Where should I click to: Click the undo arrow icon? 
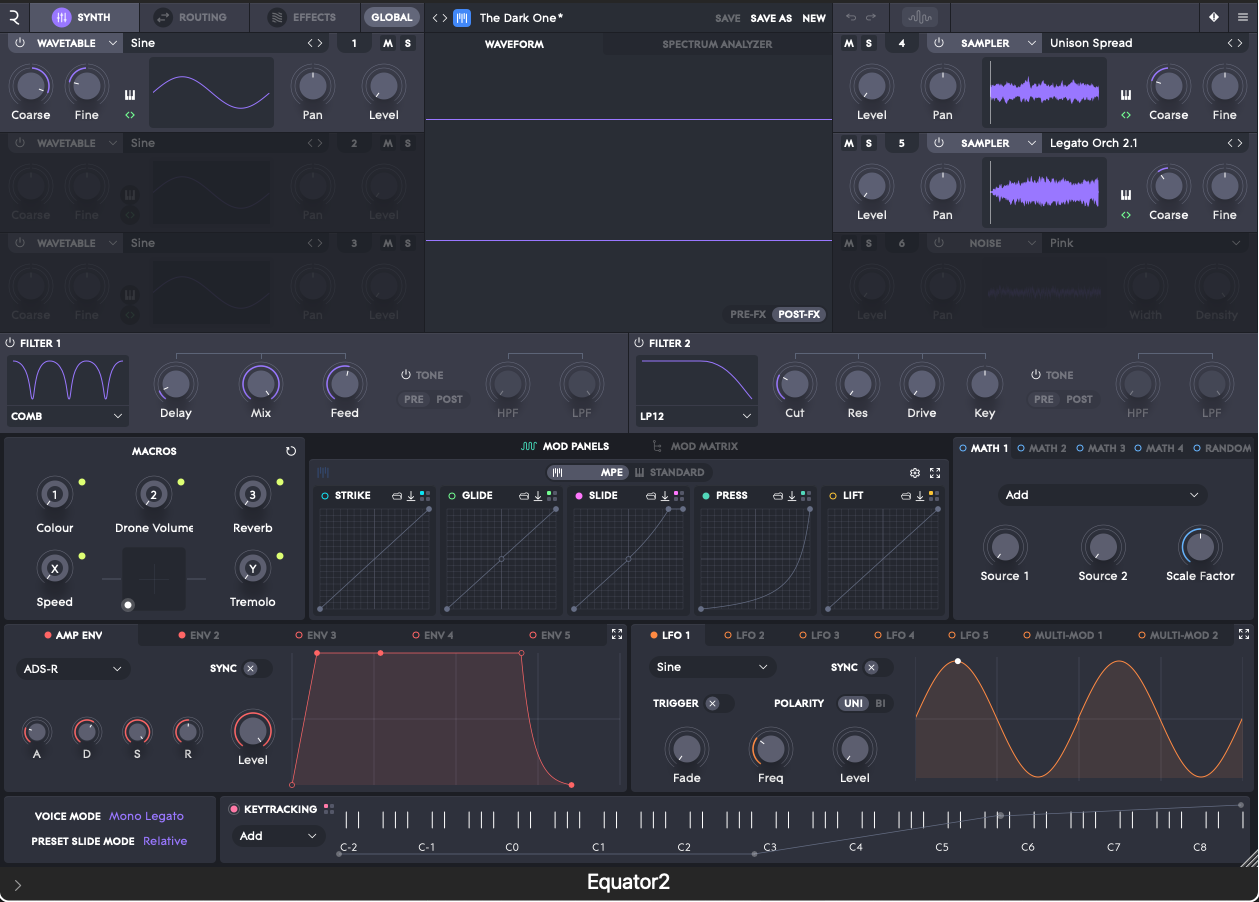click(851, 17)
